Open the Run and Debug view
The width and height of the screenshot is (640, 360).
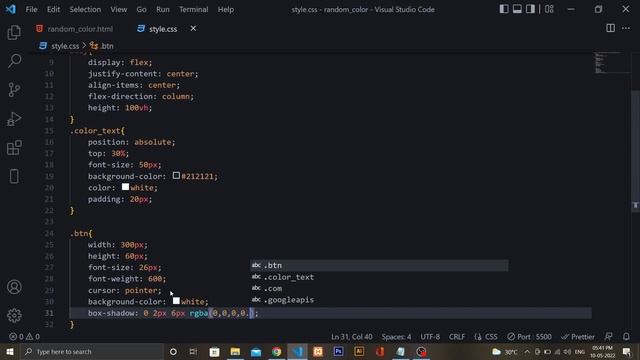click(14, 119)
